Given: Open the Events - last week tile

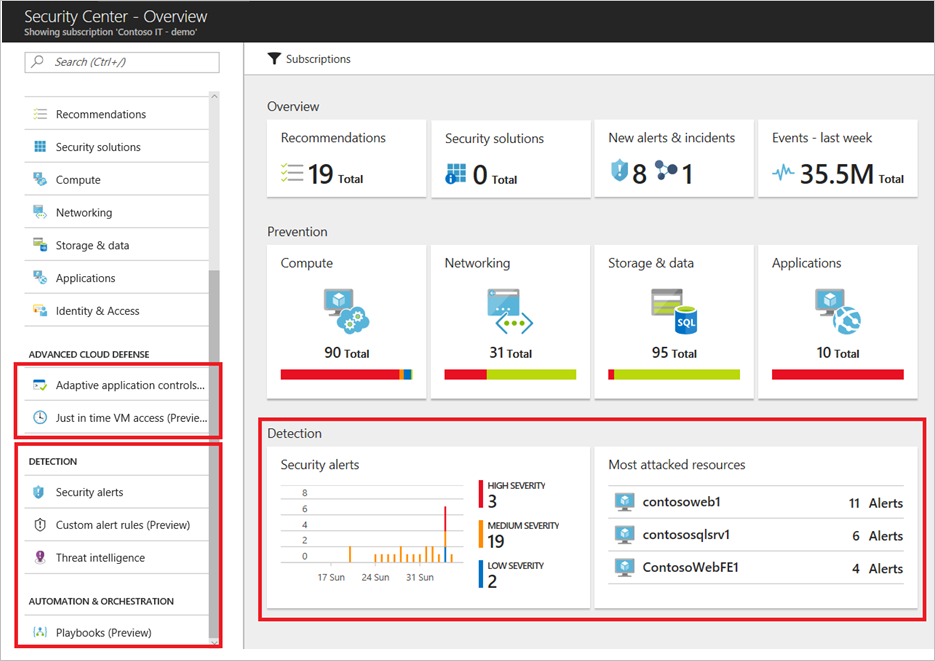Looking at the screenshot, I should pos(838,159).
